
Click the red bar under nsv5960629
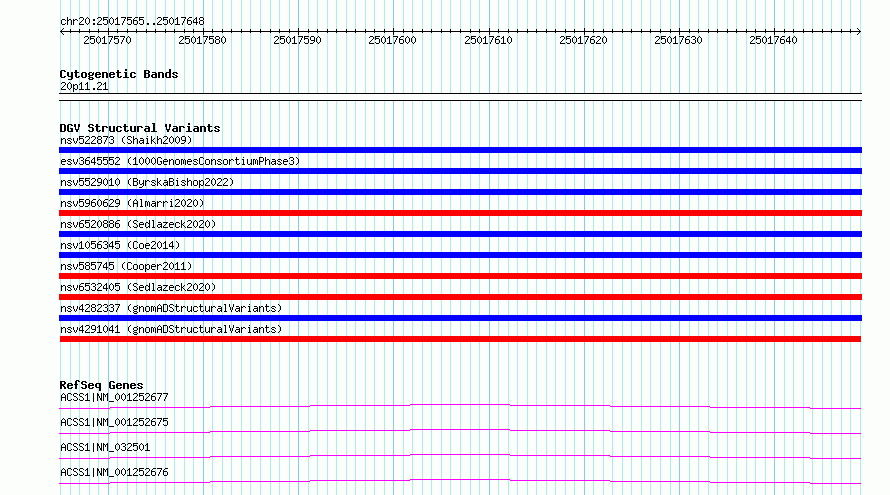[460, 213]
